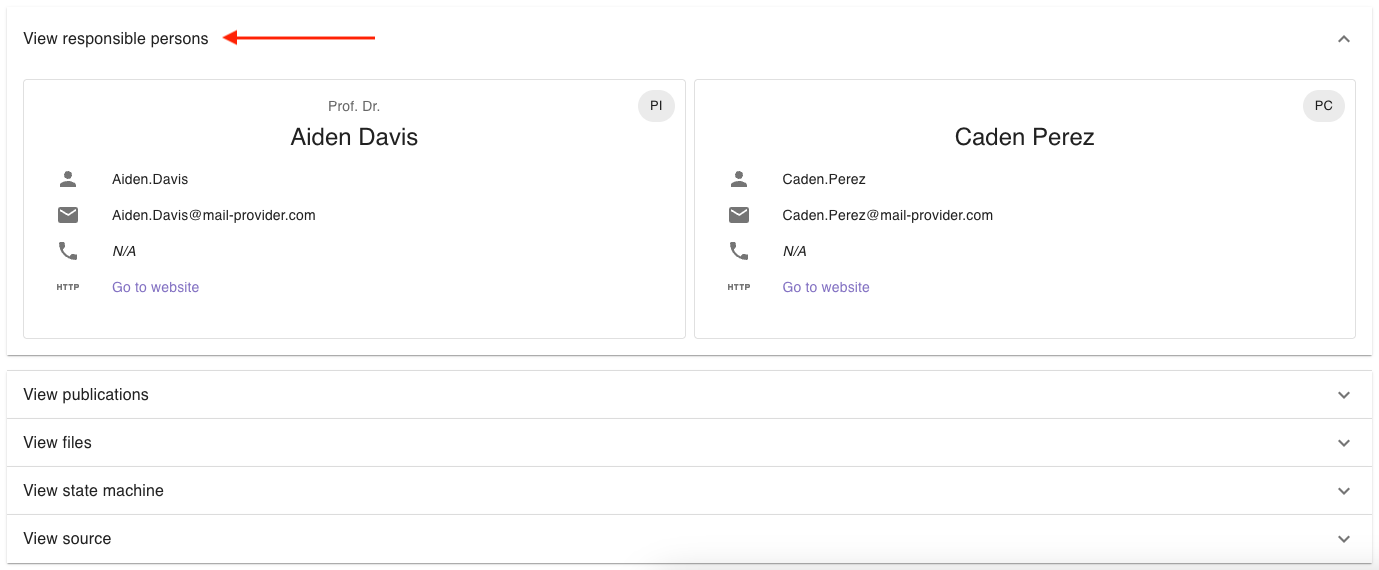The width and height of the screenshot is (1379, 570).
Task: Click person icon beside Caden.Perez username
Action: 739,180
